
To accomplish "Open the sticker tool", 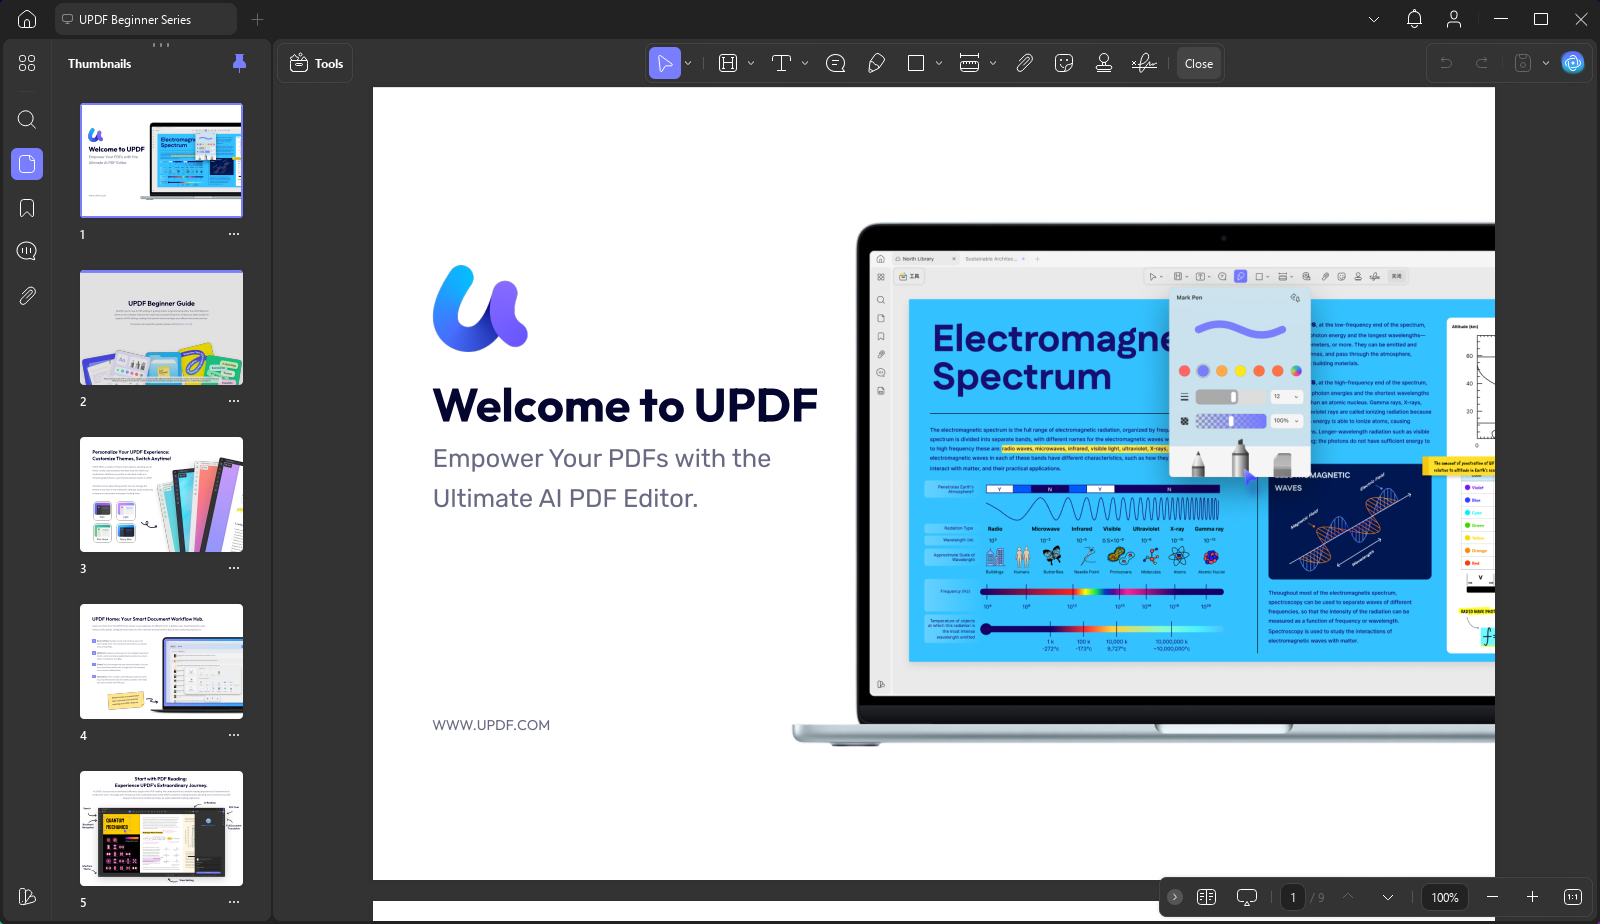I will click(x=1064, y=63).
